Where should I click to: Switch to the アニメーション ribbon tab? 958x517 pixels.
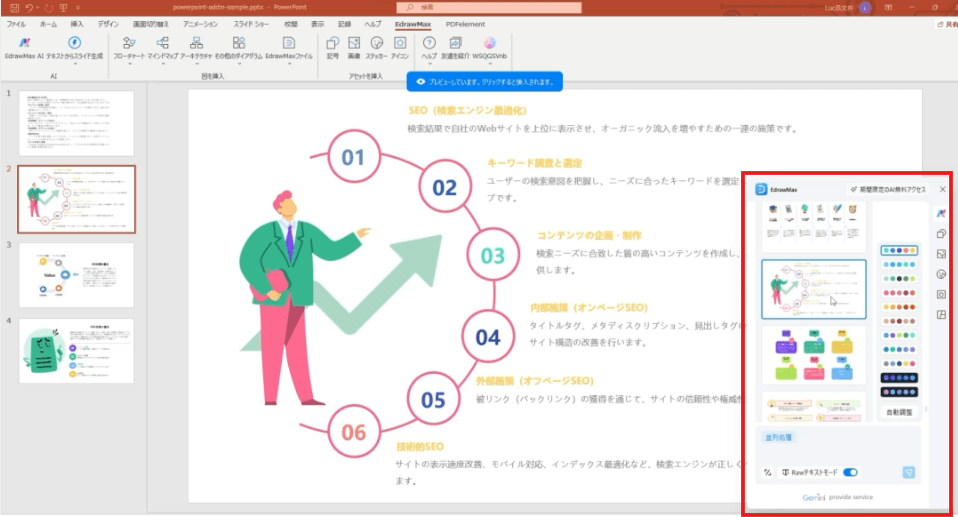coord(200,24)
